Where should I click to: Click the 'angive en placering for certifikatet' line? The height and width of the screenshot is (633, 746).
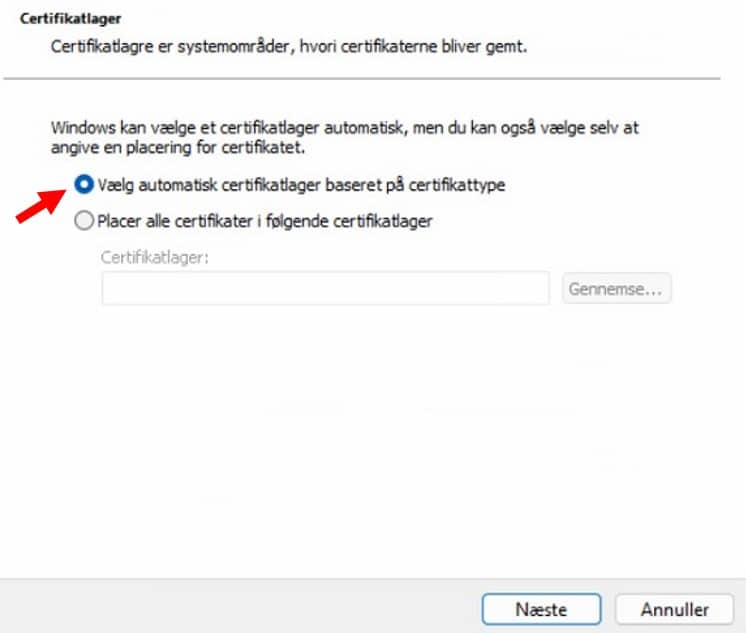[177, 148]
